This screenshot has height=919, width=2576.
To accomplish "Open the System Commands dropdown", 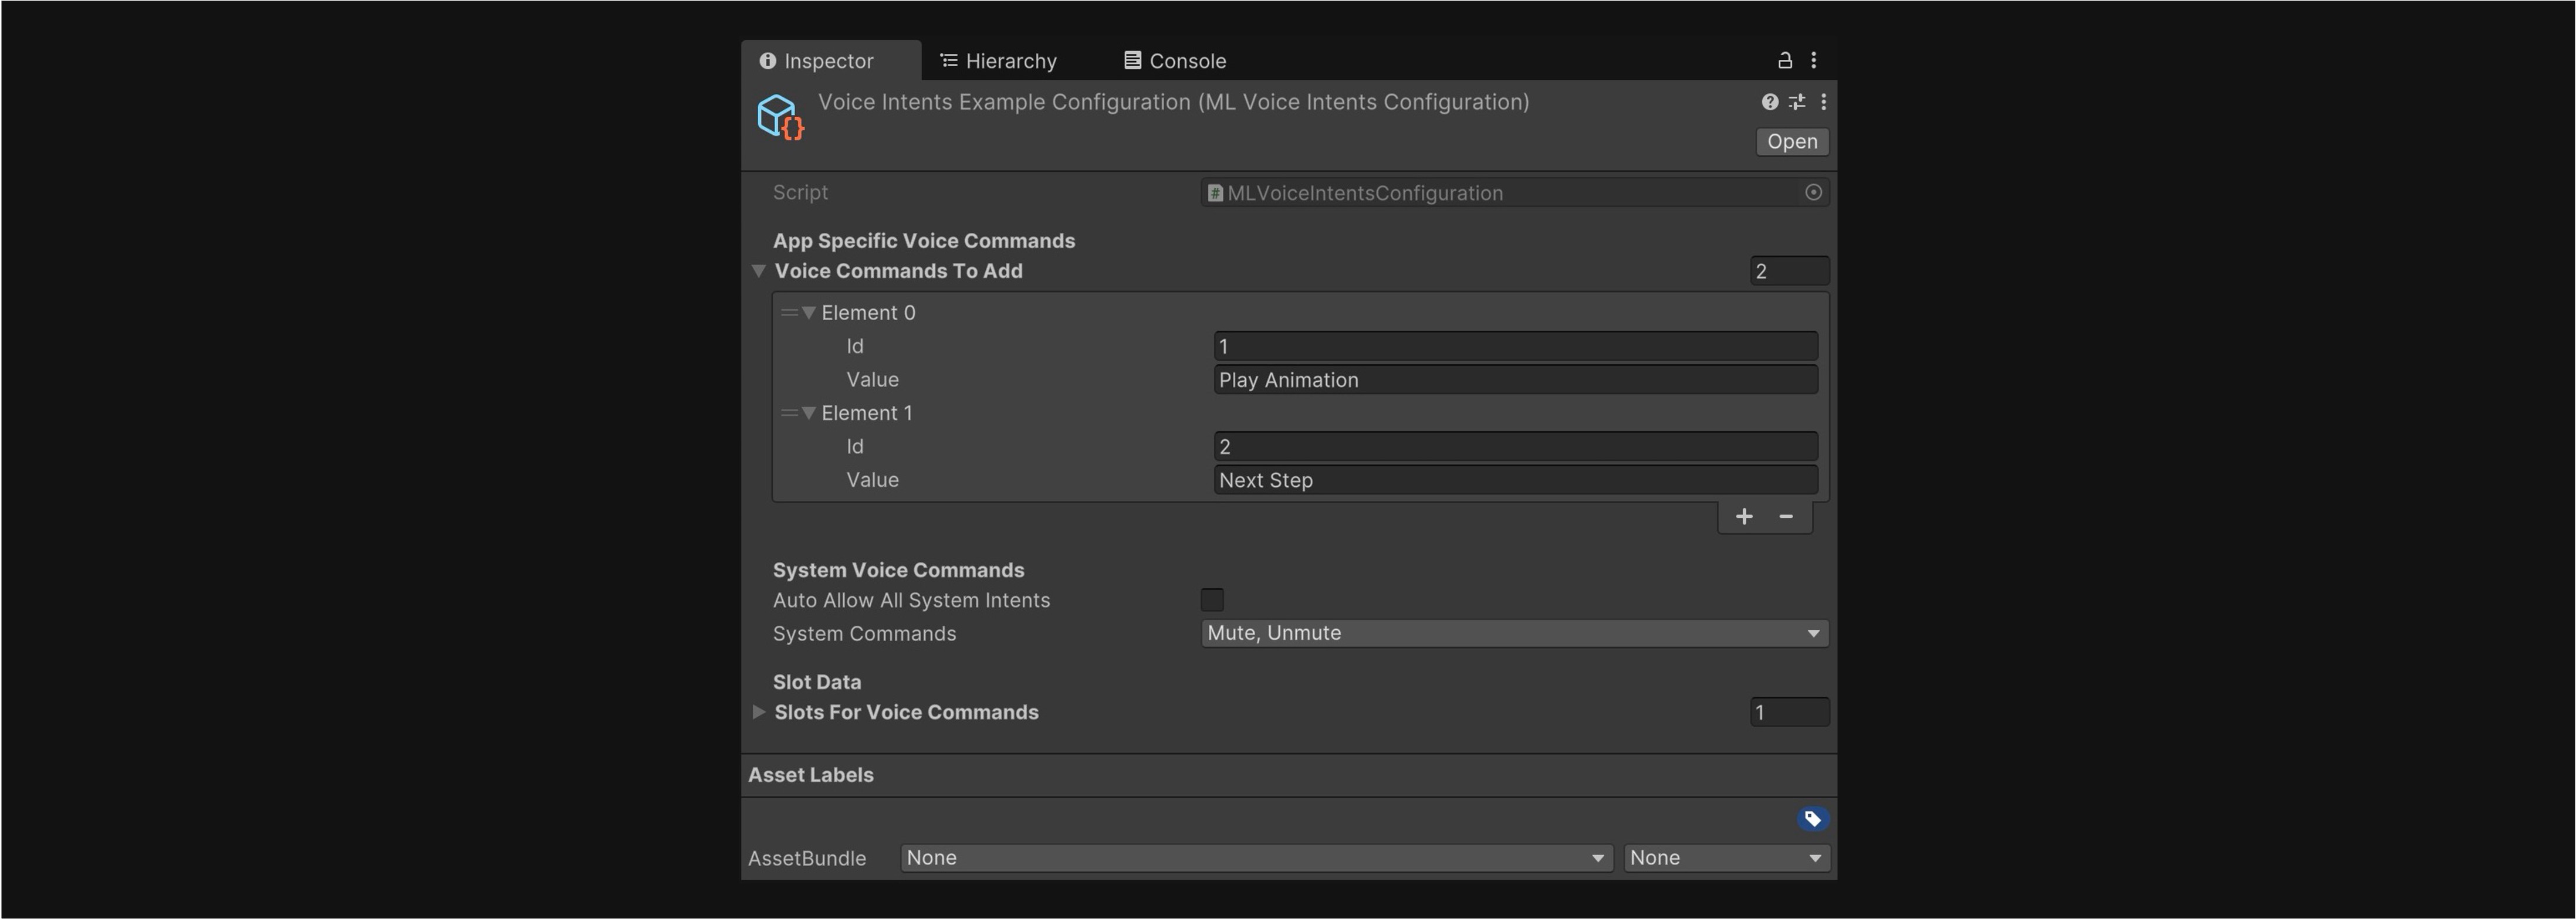I will click(x=1514, y=633).
